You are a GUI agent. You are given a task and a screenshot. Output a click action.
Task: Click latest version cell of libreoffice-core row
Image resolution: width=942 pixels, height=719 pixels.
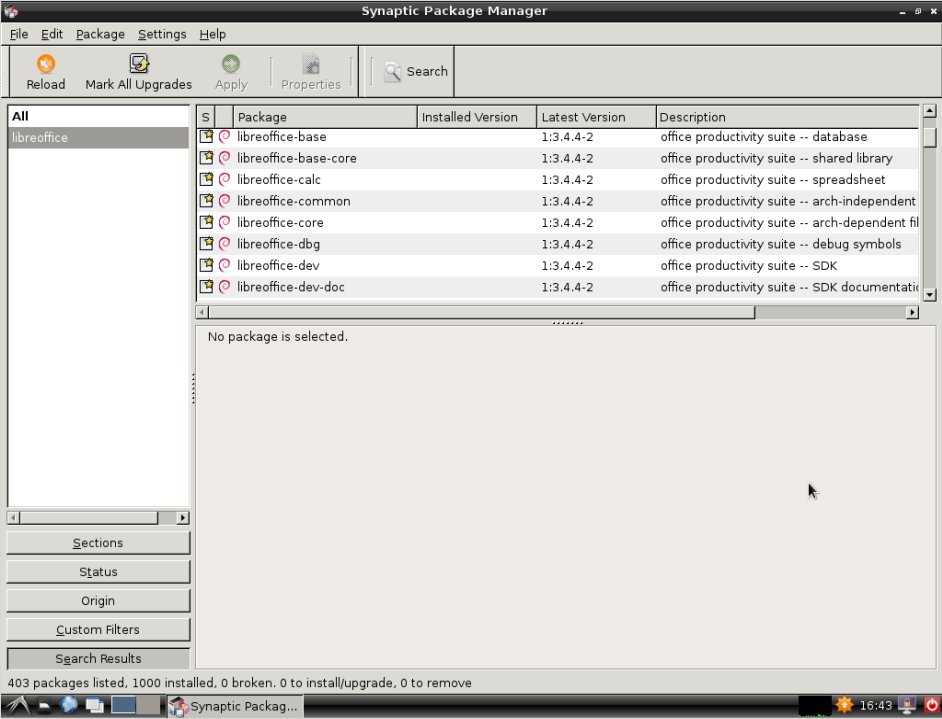click(x=567, y=223)
